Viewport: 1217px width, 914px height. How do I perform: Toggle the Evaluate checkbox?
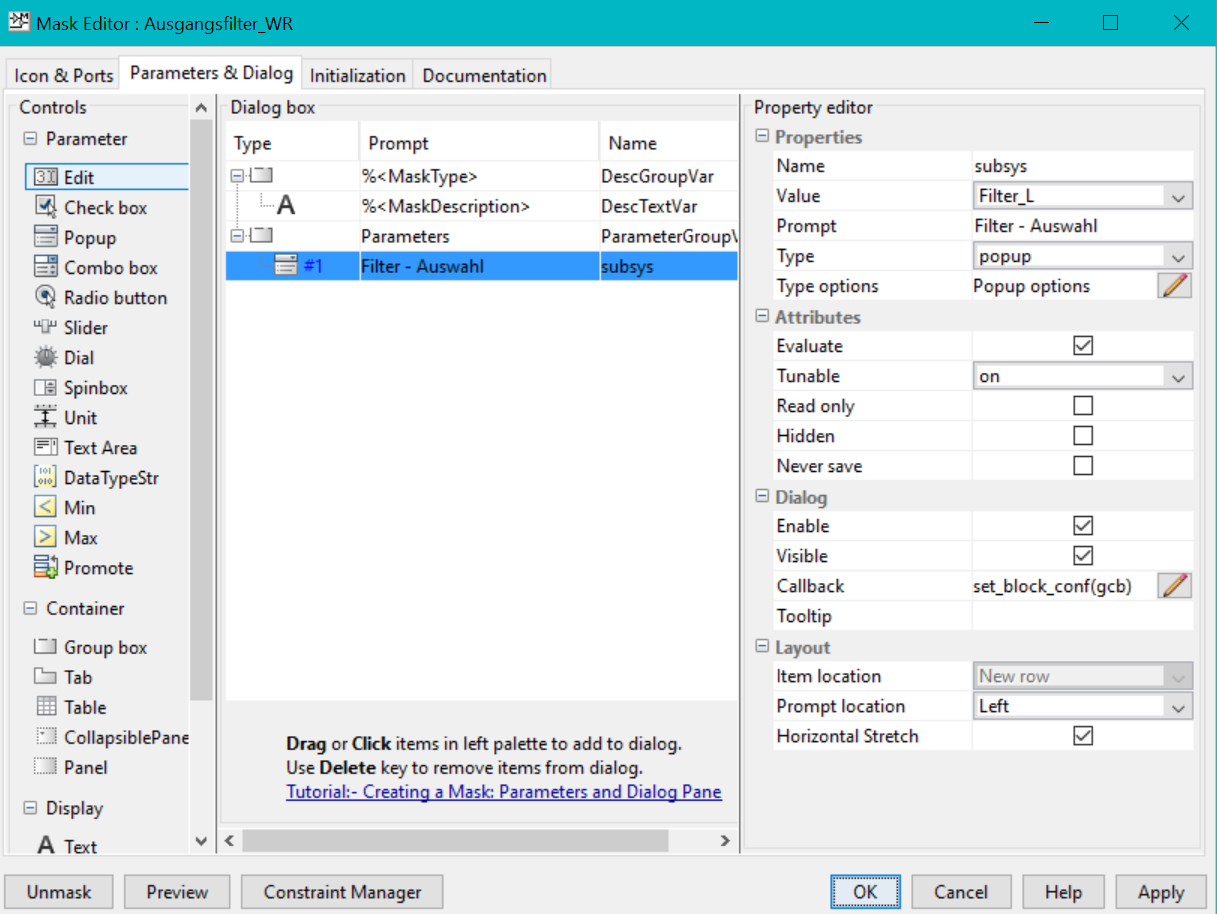[x=1082, y=346]
